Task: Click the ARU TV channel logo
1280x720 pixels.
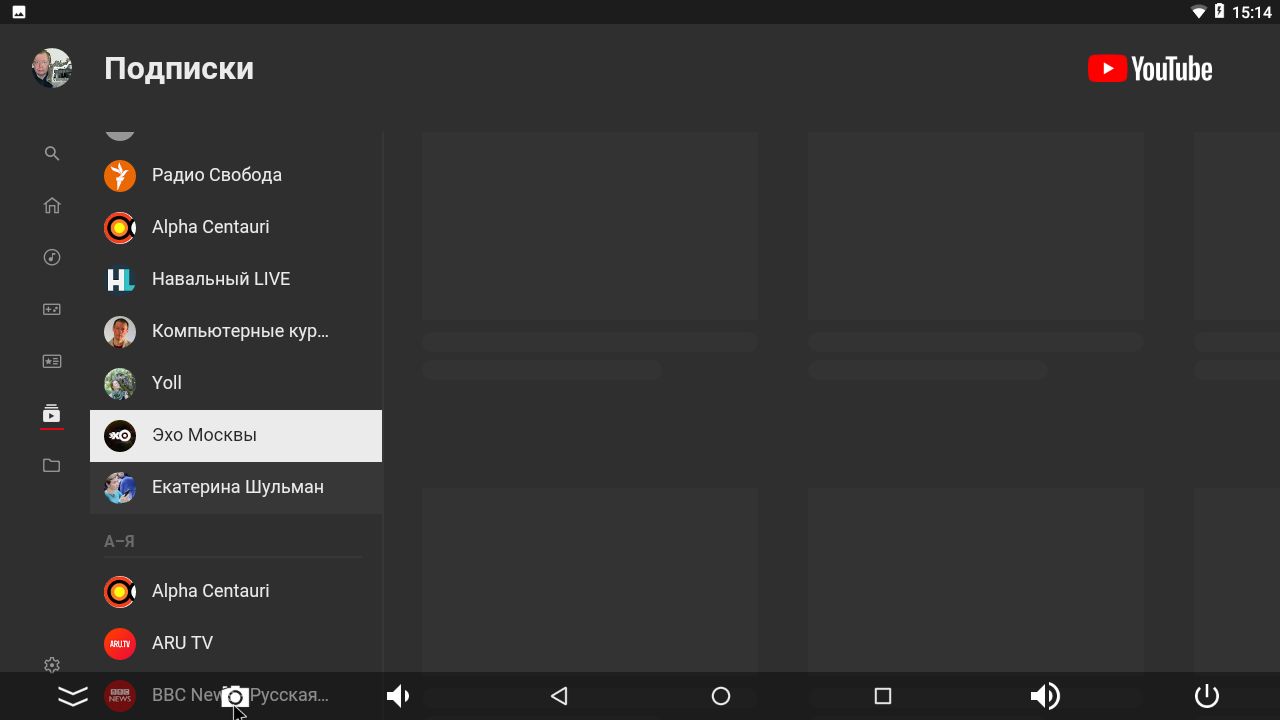Action: [x=120, y=643]
